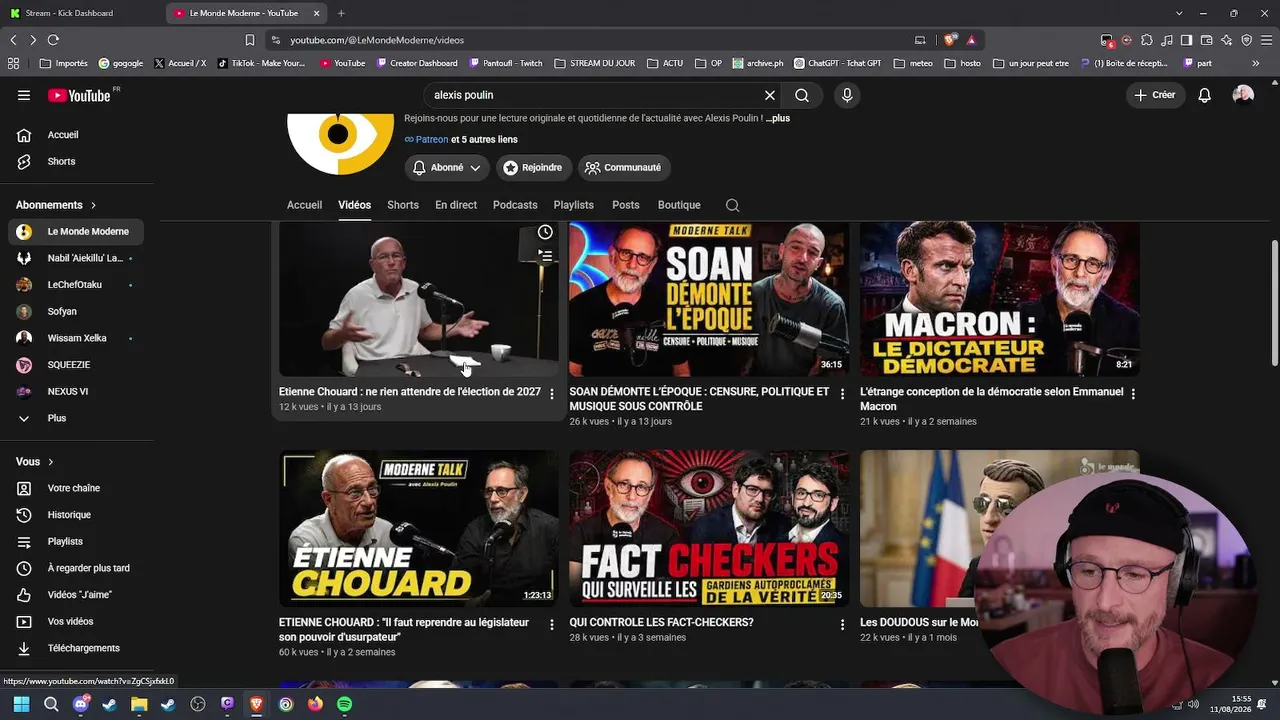Expand more subscriptions with Plus
Screen dimensions: 1280x720
tap(76, 418)
